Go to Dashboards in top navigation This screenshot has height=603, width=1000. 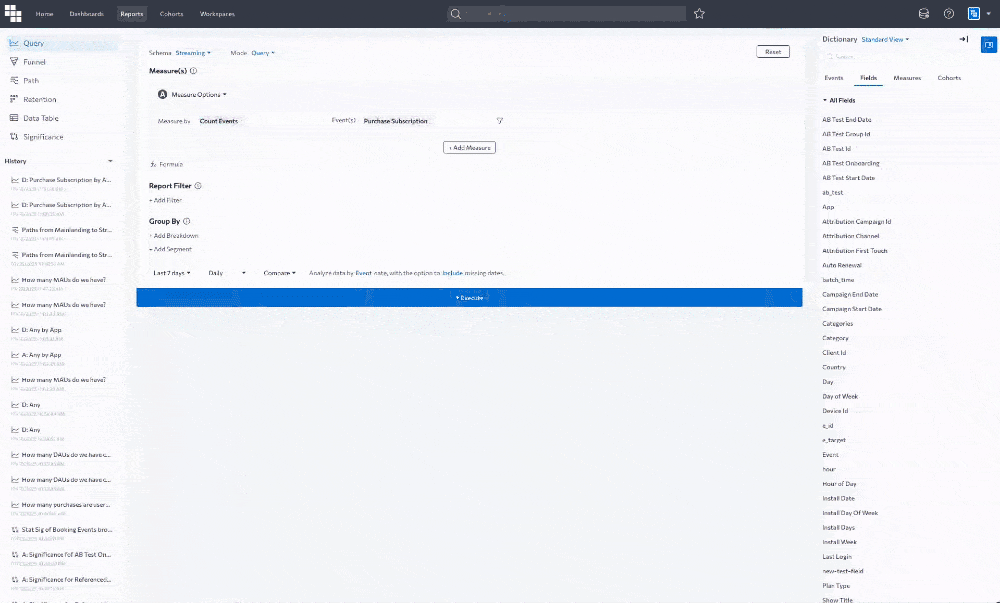click(x=86, y=13)
